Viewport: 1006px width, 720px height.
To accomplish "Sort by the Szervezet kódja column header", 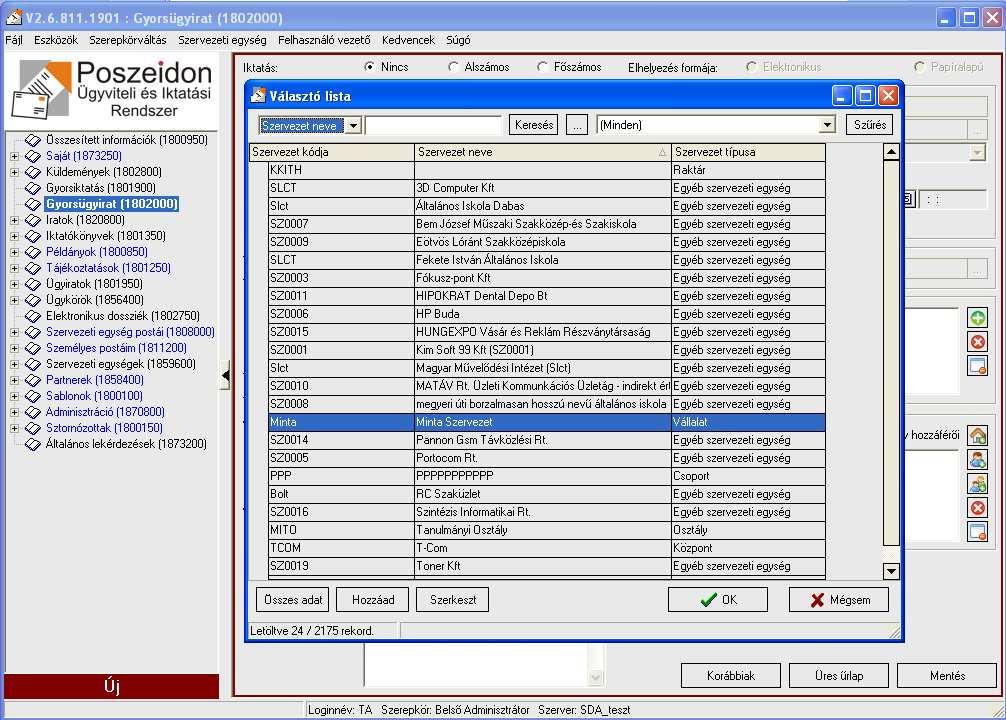I will coord(332,152).
